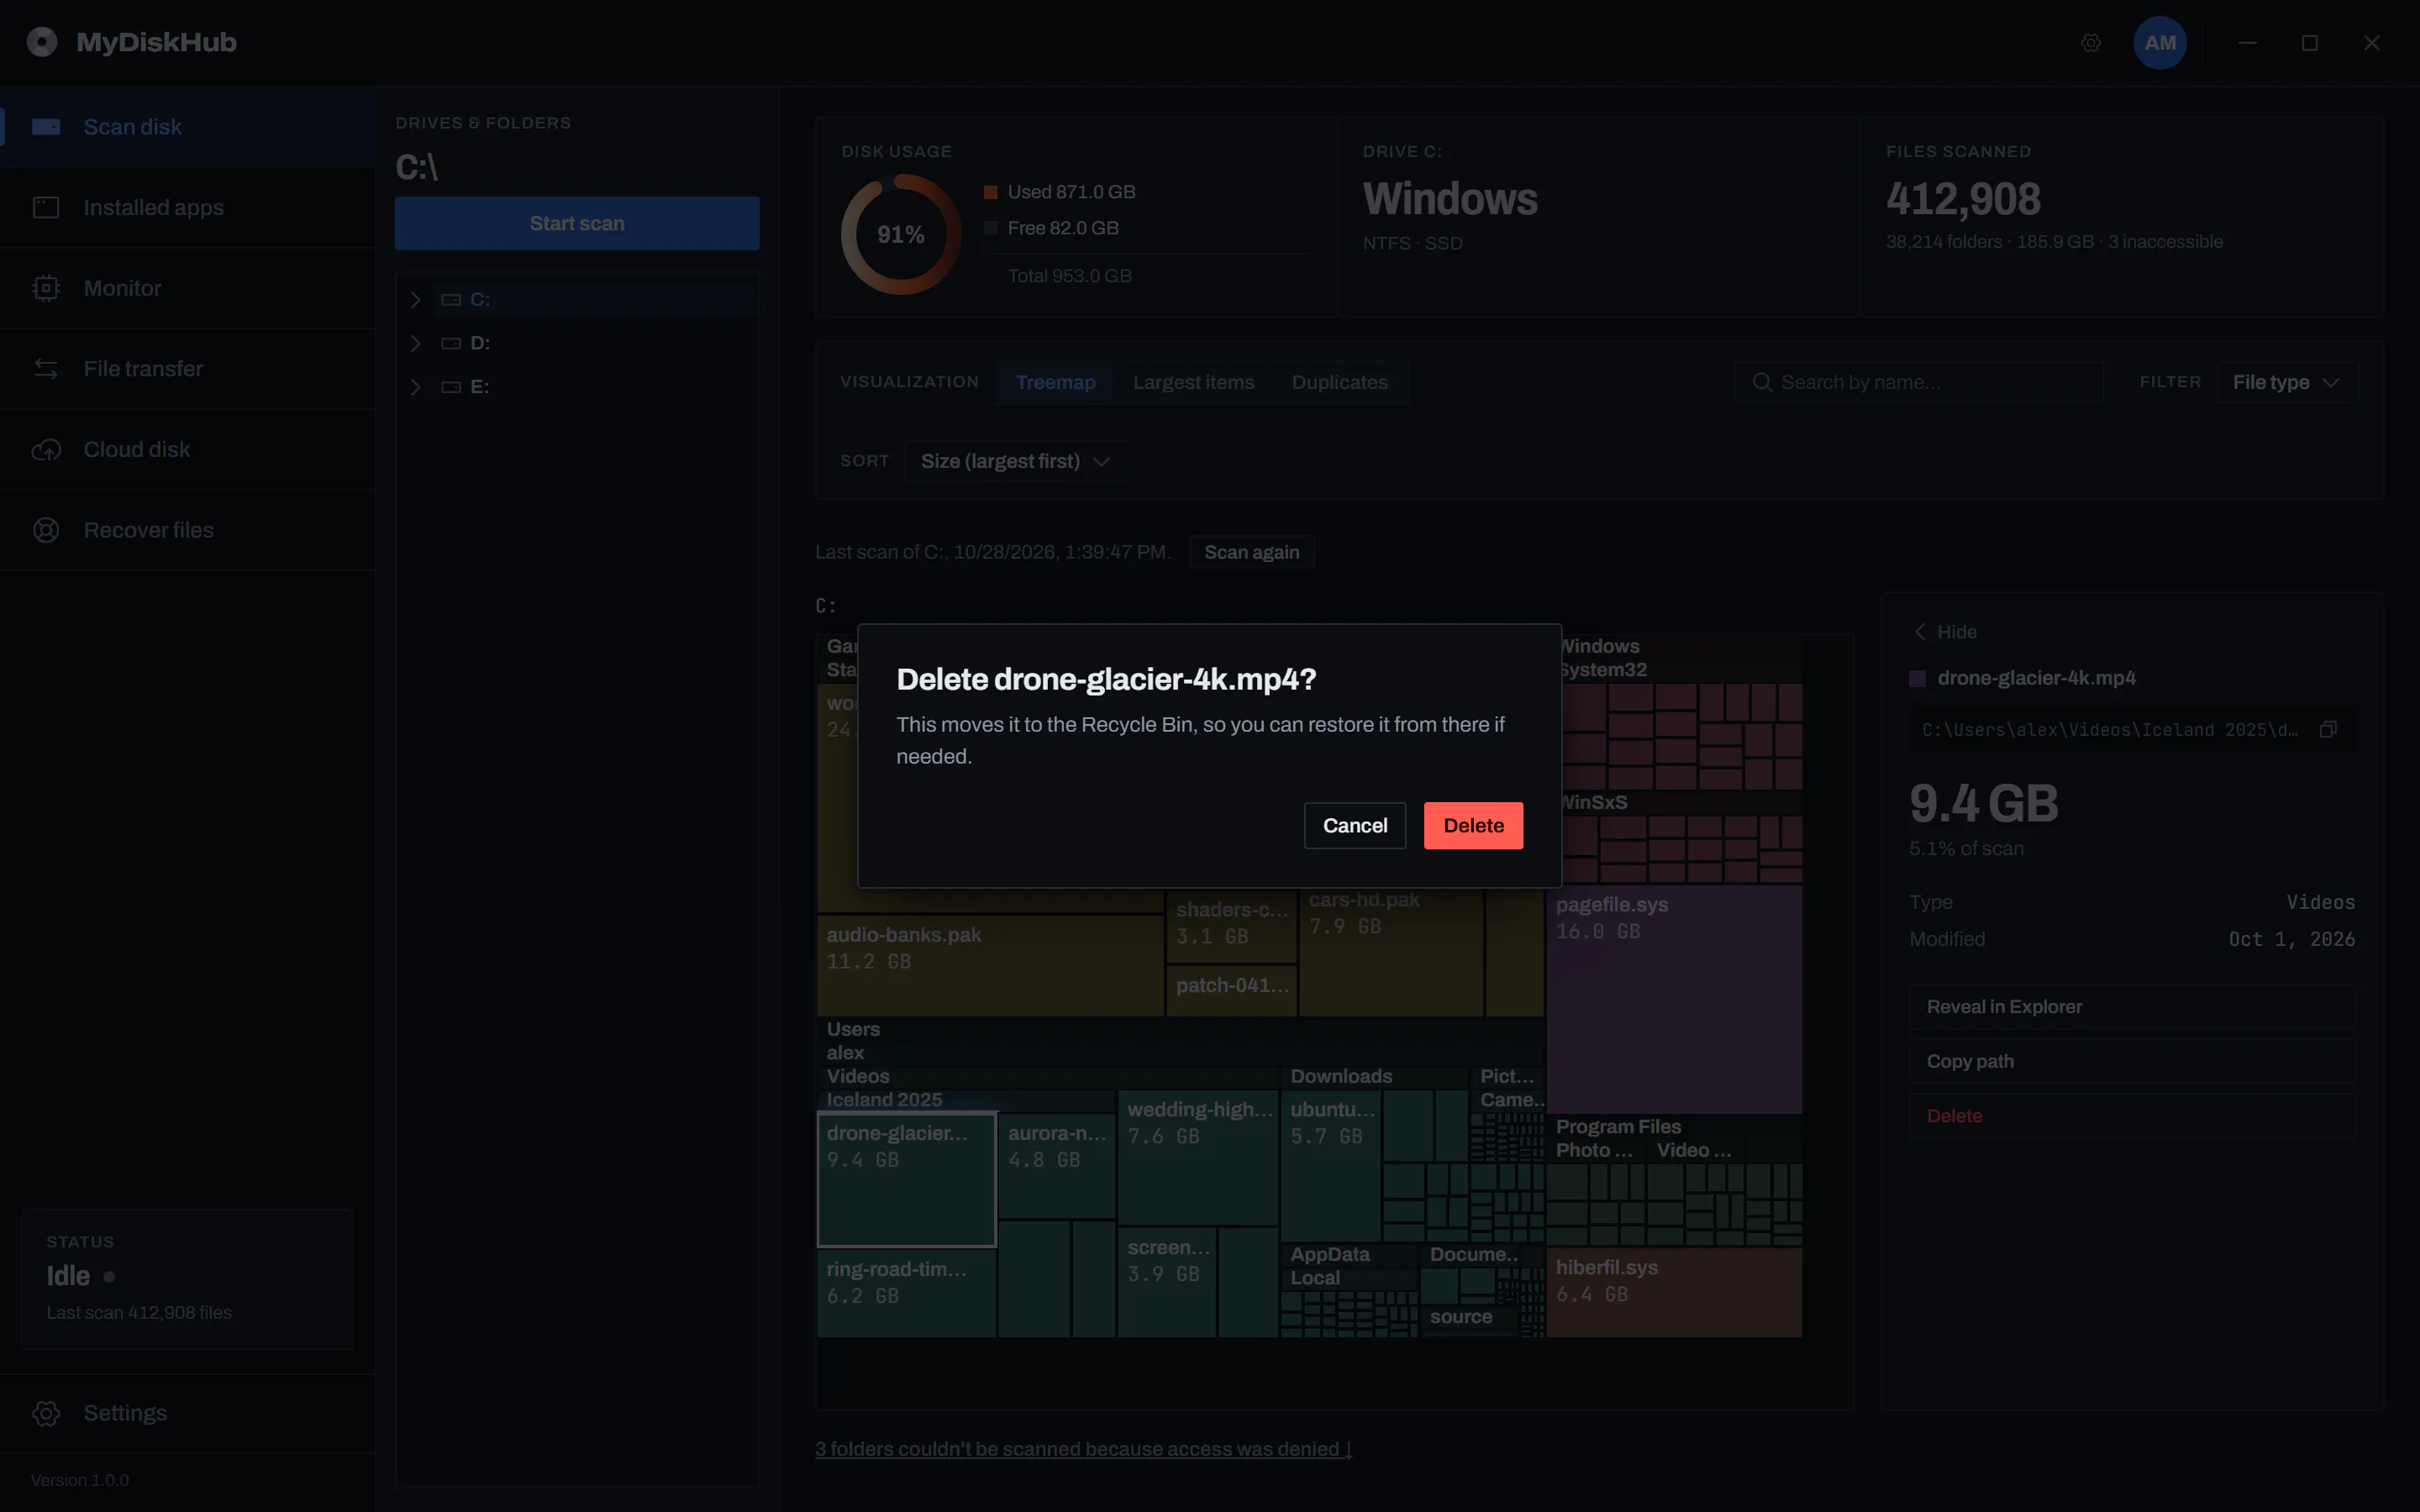Cancel the delete dialog
Image resolution: width=2420 pixels, height=1512 pixels.
pyautogui.click(x=1354, y=825)
